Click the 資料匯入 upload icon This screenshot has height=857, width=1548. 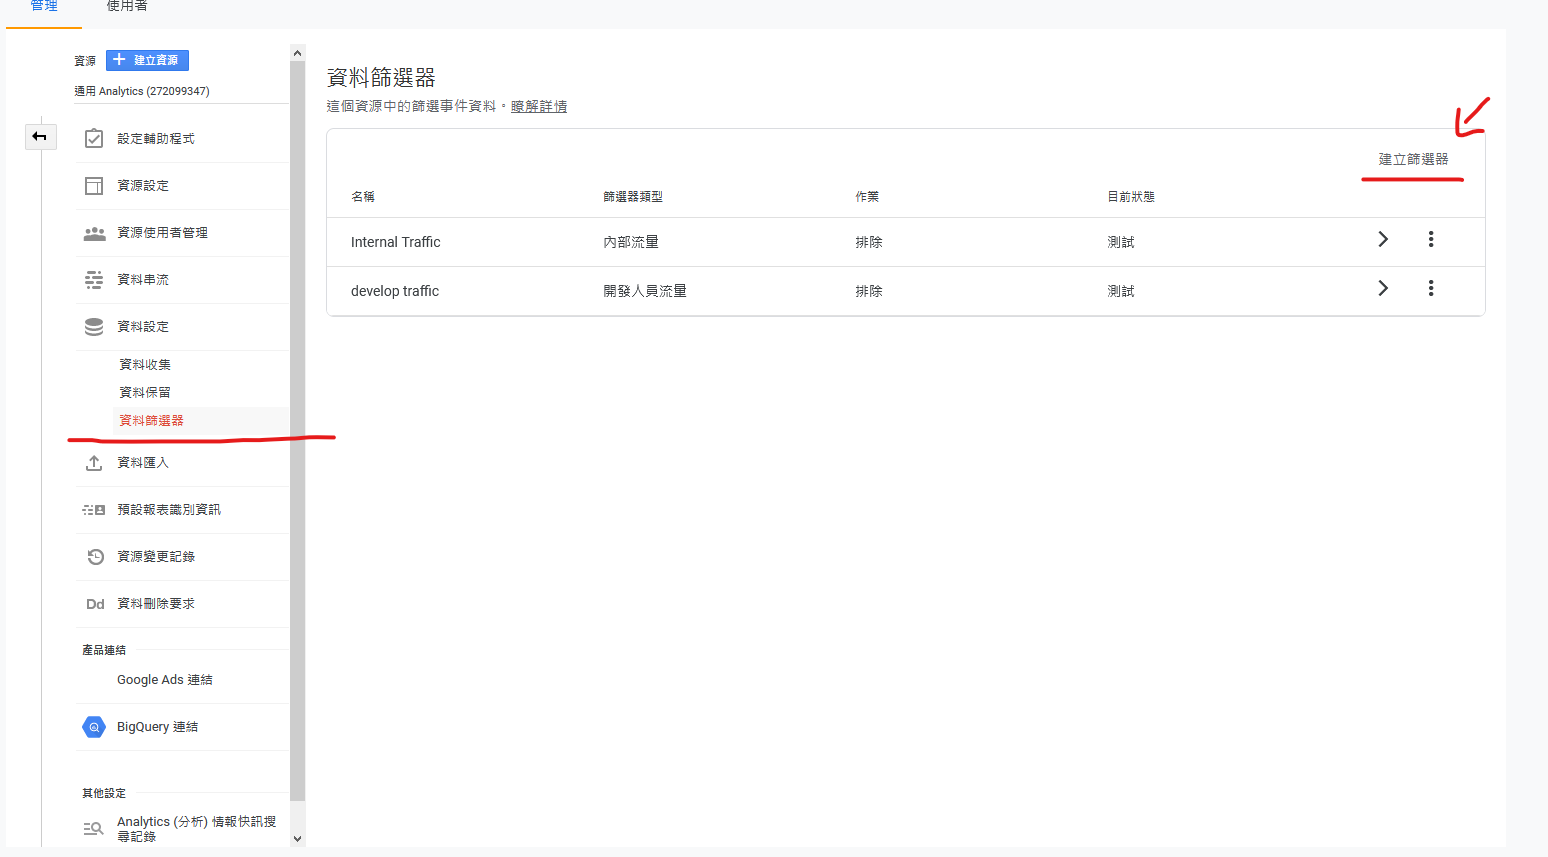tap(94, 463)
